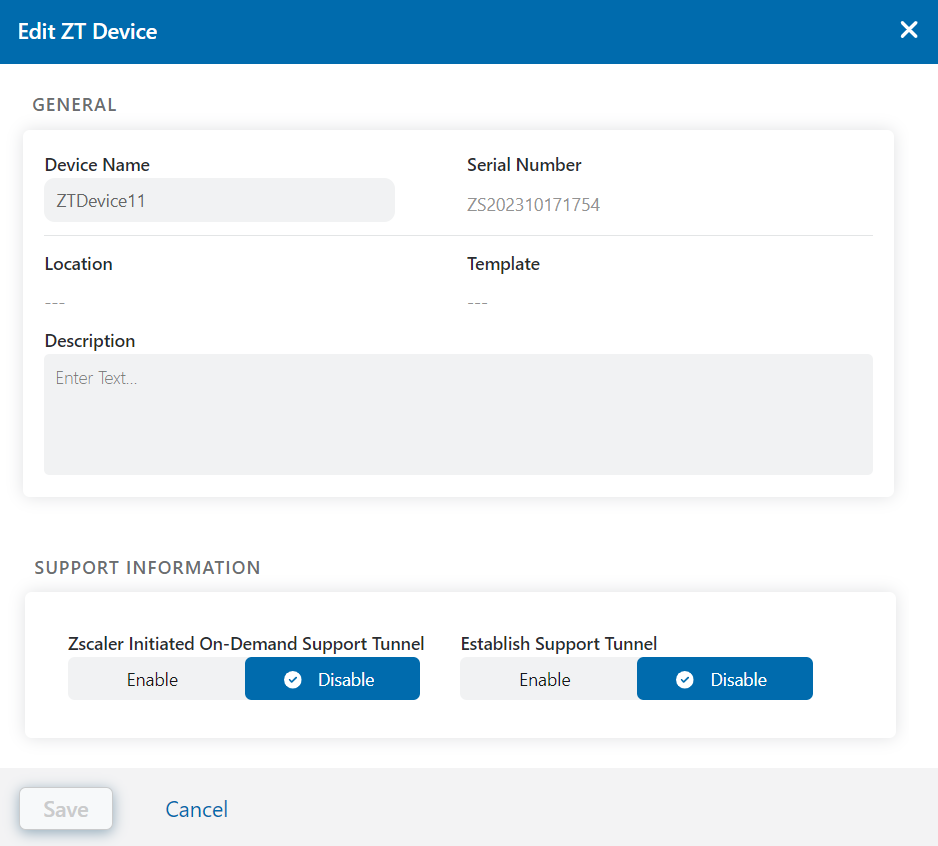Click the GENERAL section heading
The image size is (938, 846).
74,105
